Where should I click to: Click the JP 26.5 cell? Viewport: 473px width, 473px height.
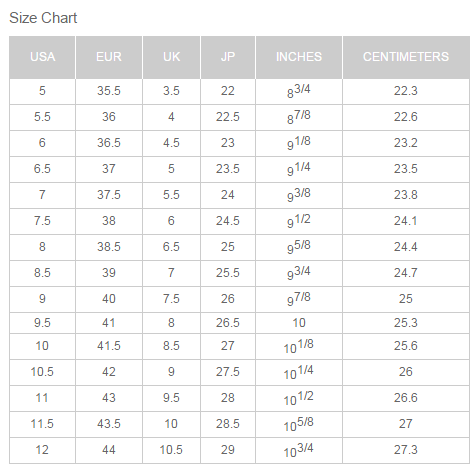[228, 323]
